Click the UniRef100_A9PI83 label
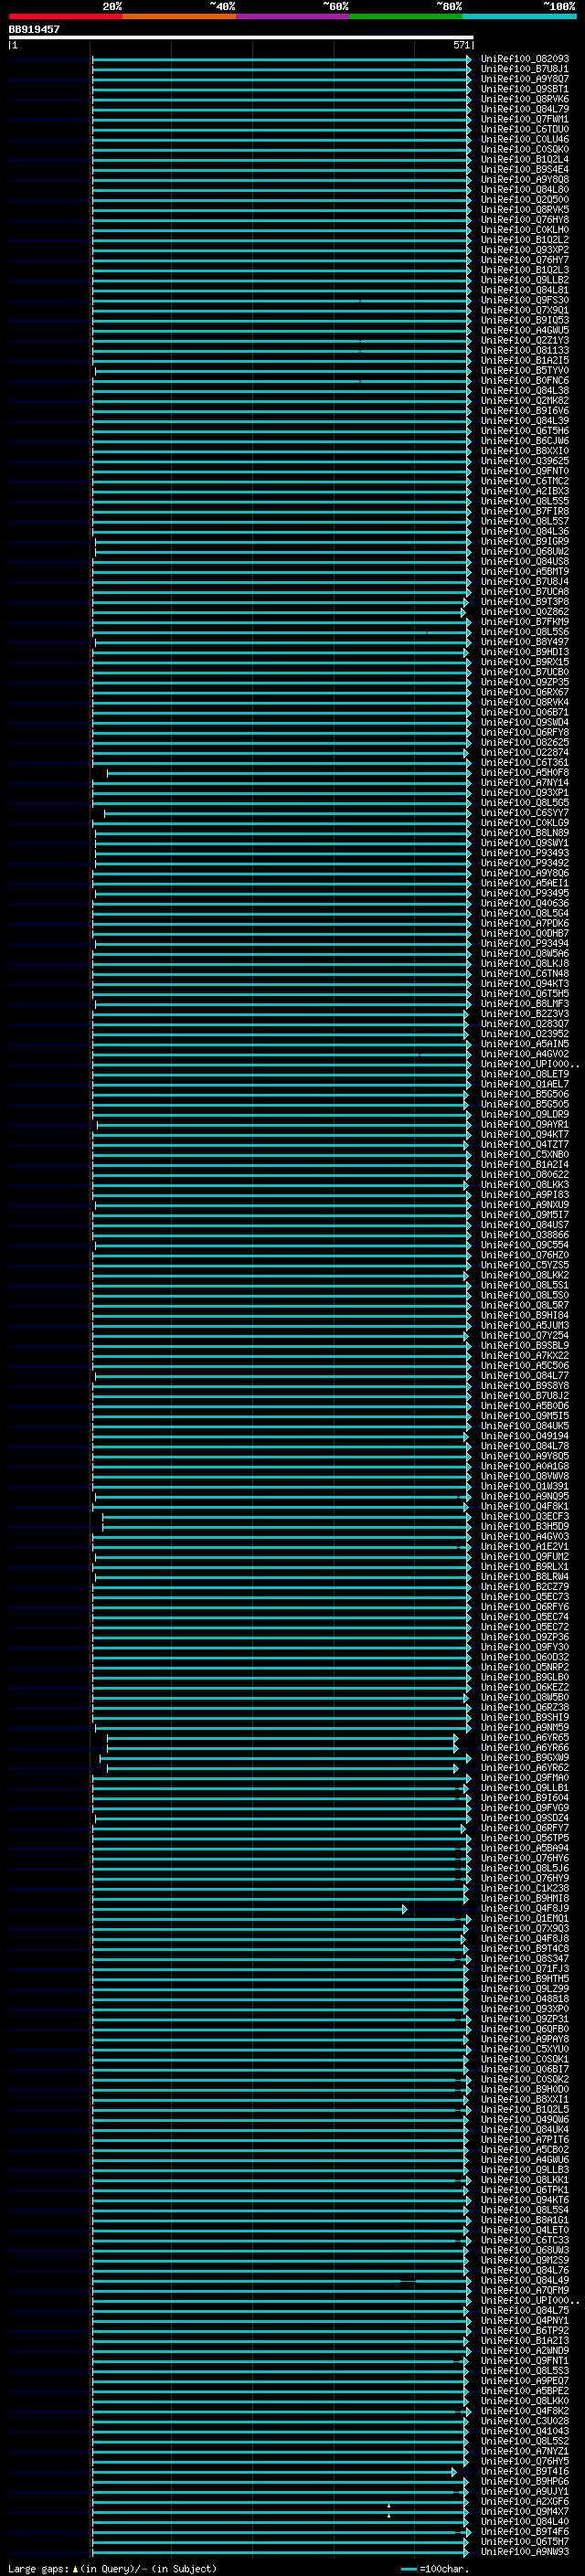The height and width of the screenshot is (2576, 585). click(524, 1194)
